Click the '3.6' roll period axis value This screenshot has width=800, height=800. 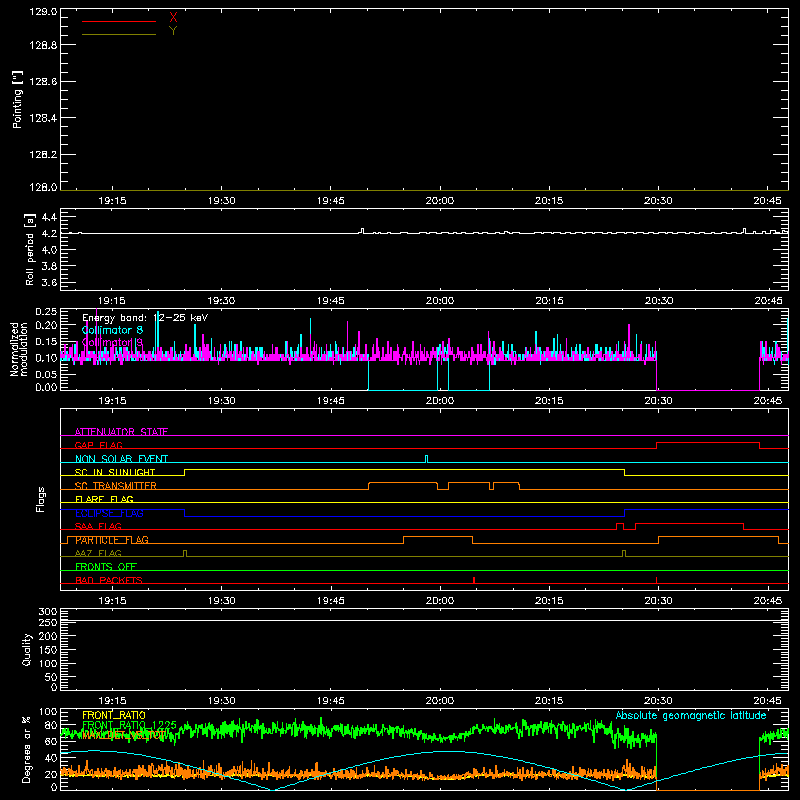[x=49, y=283]
